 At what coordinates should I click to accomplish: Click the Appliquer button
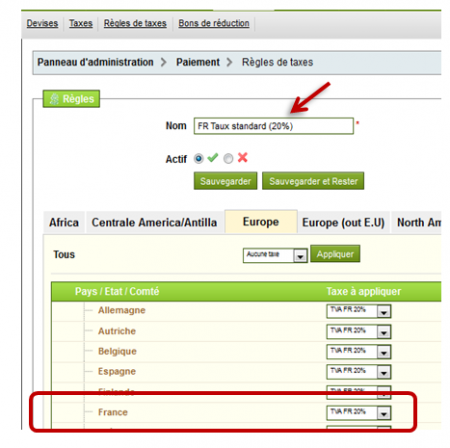coord(335,254)
